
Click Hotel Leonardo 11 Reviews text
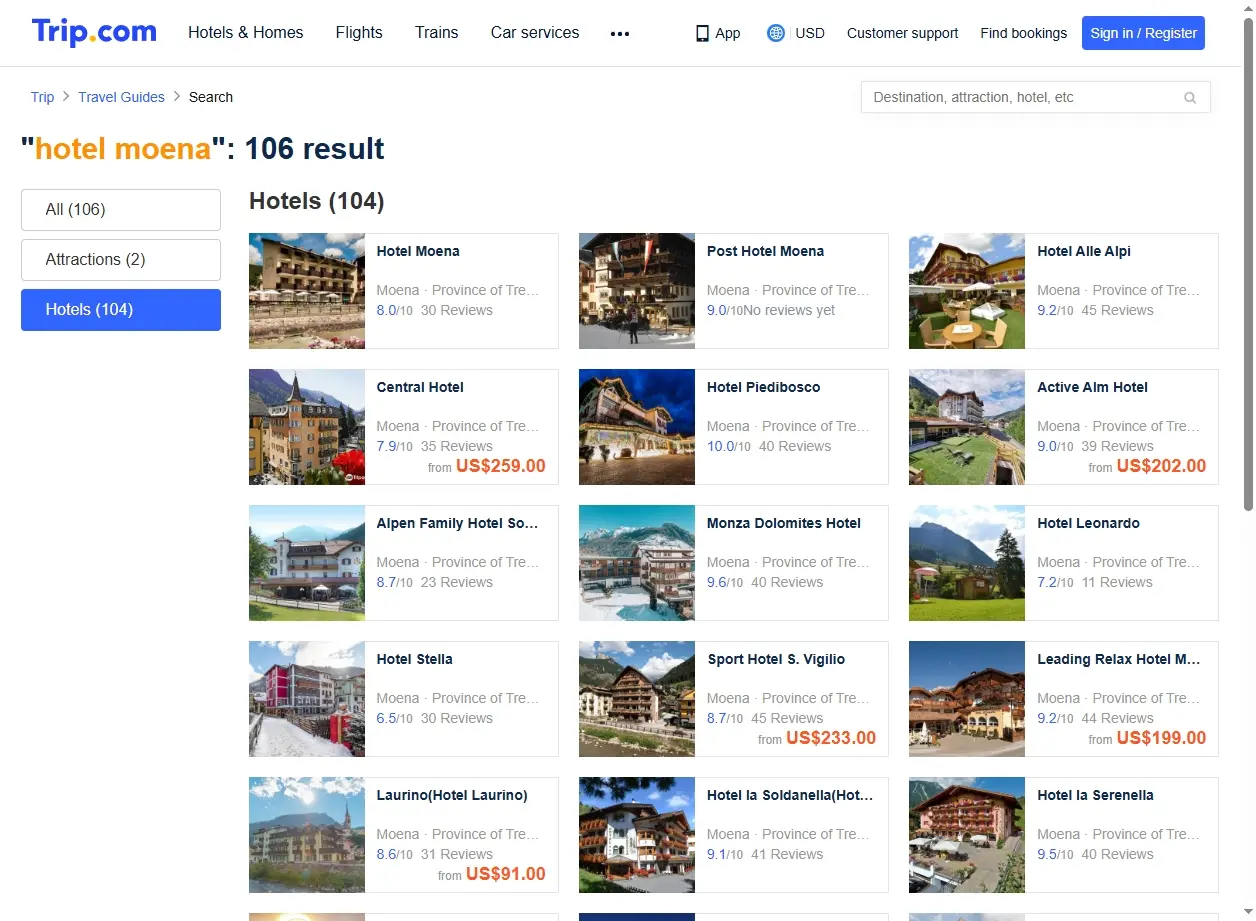click(1117, 582)
